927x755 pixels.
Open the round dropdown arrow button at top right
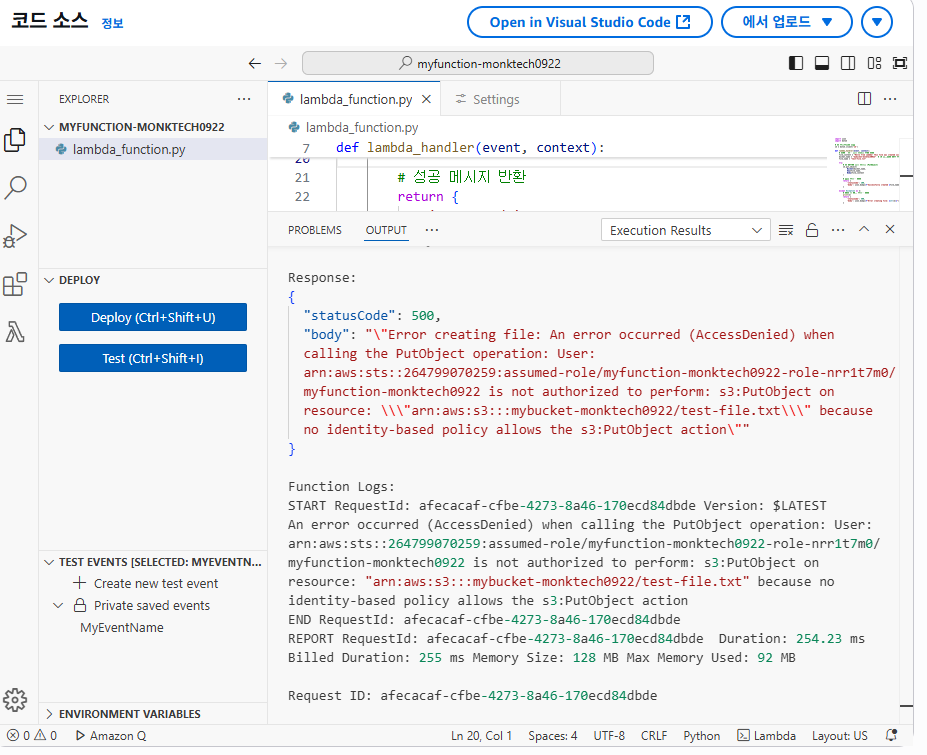point(877,22)
